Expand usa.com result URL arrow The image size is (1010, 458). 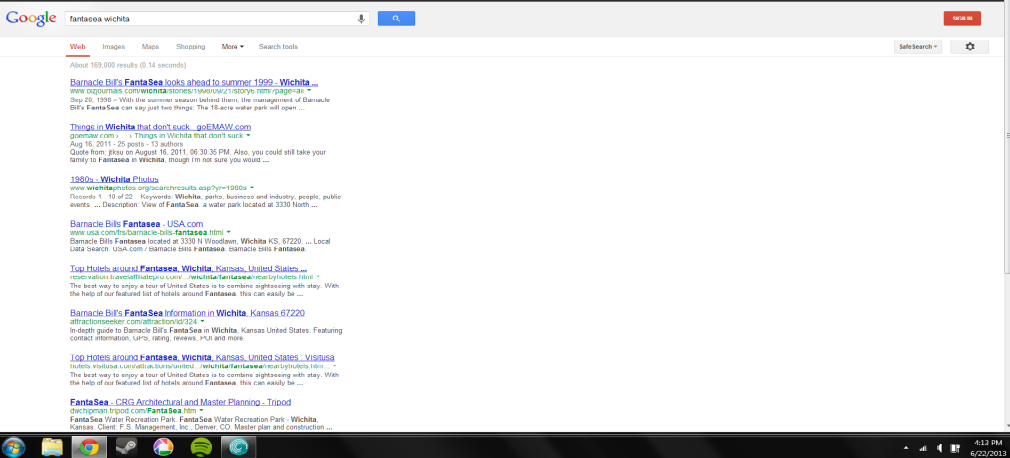229,232
